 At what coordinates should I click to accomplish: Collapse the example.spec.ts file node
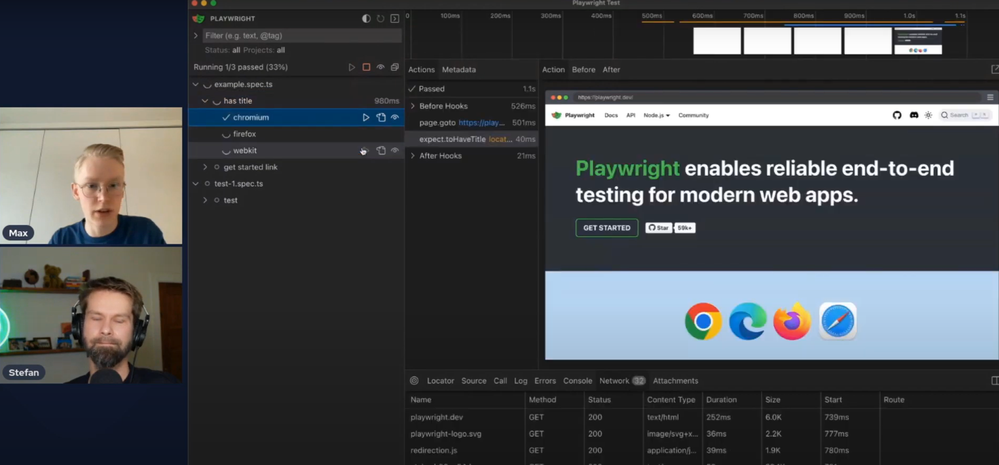pyautogui.click(x=196, y=84)
